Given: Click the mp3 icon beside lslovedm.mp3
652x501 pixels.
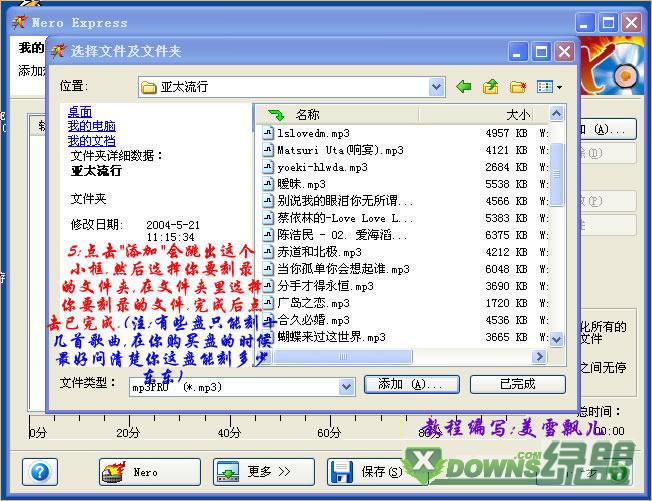Looking at the screenshot, I should pos(268,133).
